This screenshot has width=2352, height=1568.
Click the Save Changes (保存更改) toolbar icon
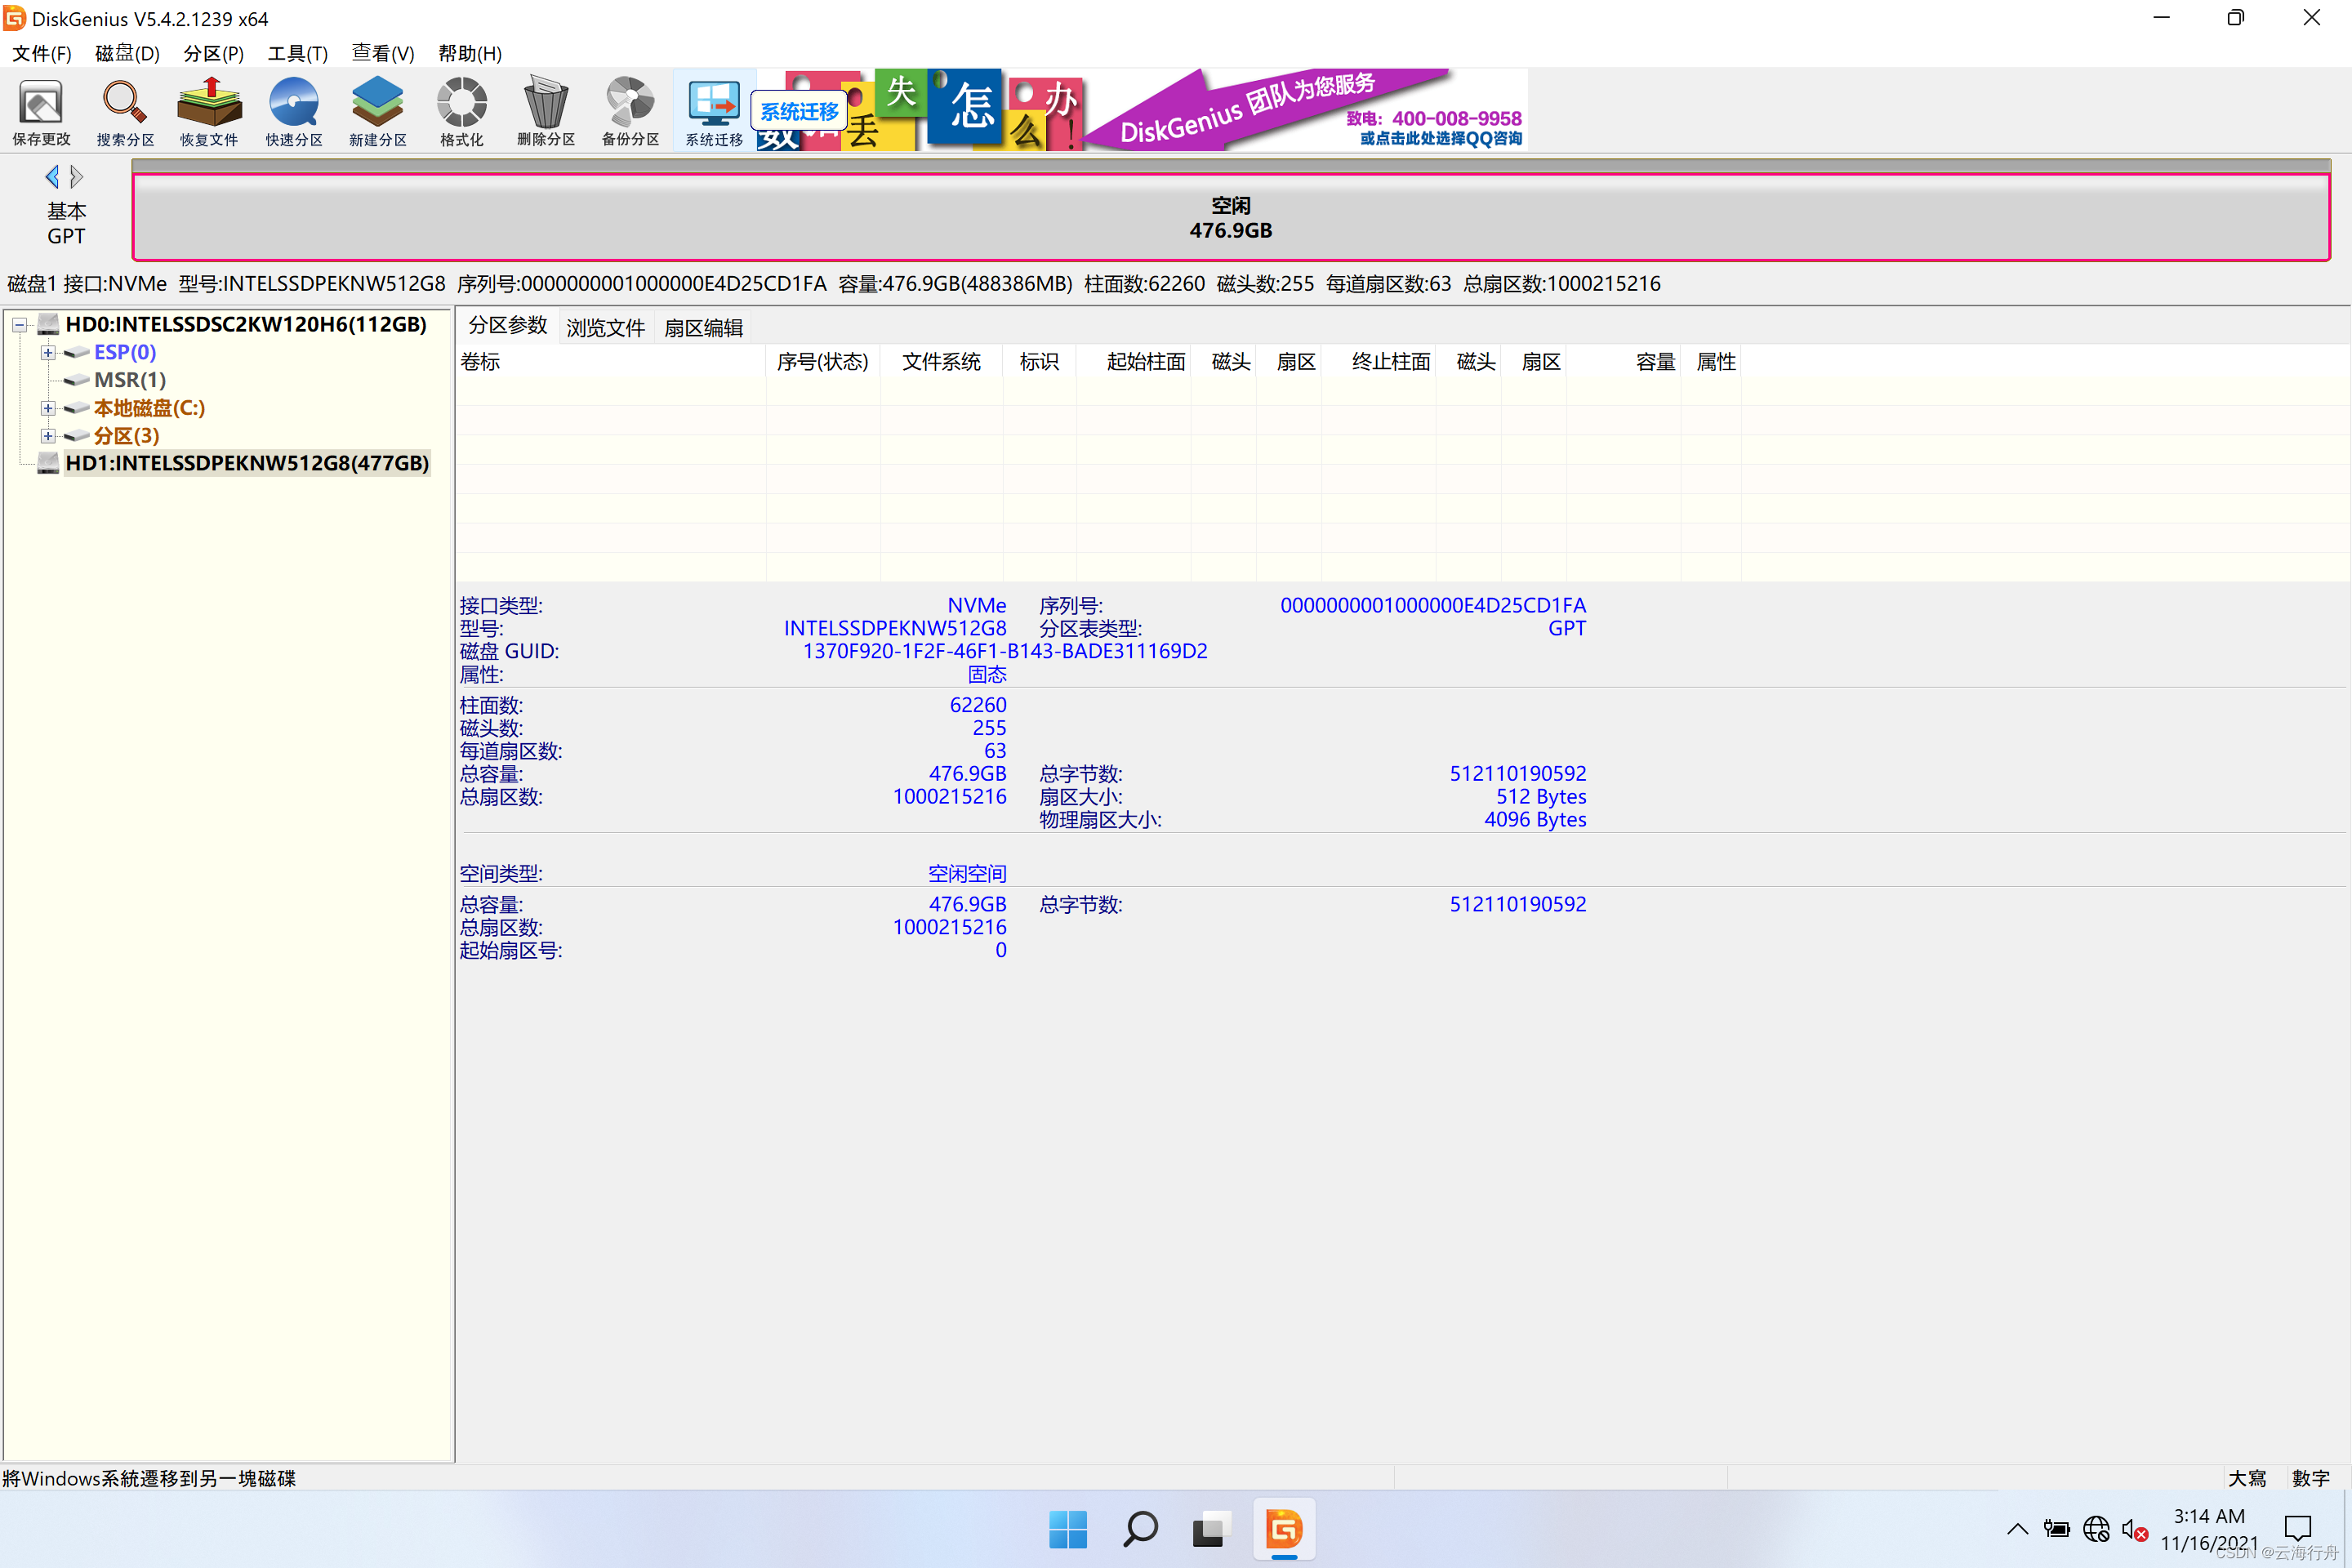coord(41,112)
